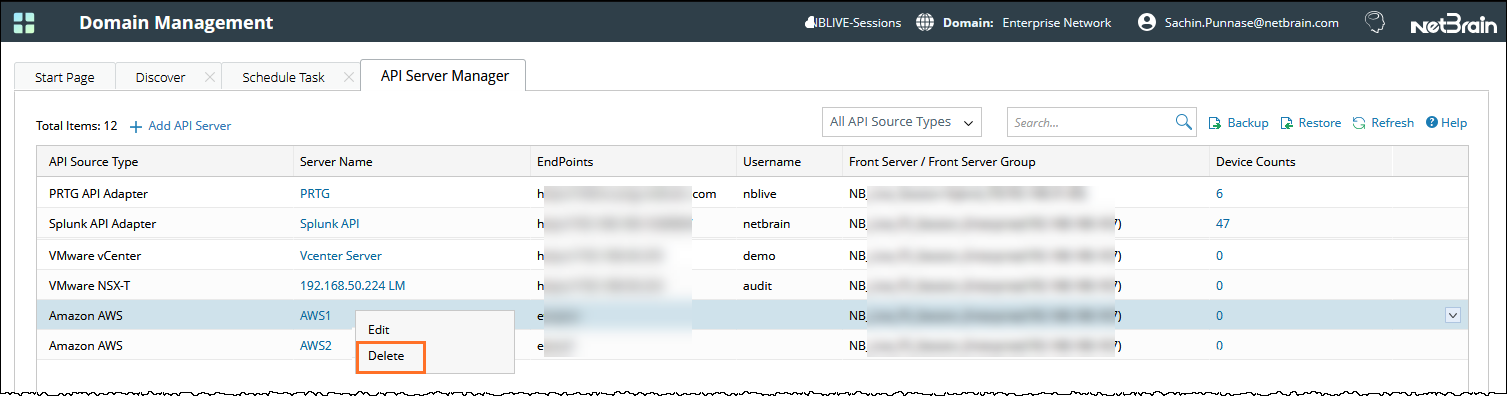Click the Restore icon
Screen dimensions: 1507x399
[1287, 123]
